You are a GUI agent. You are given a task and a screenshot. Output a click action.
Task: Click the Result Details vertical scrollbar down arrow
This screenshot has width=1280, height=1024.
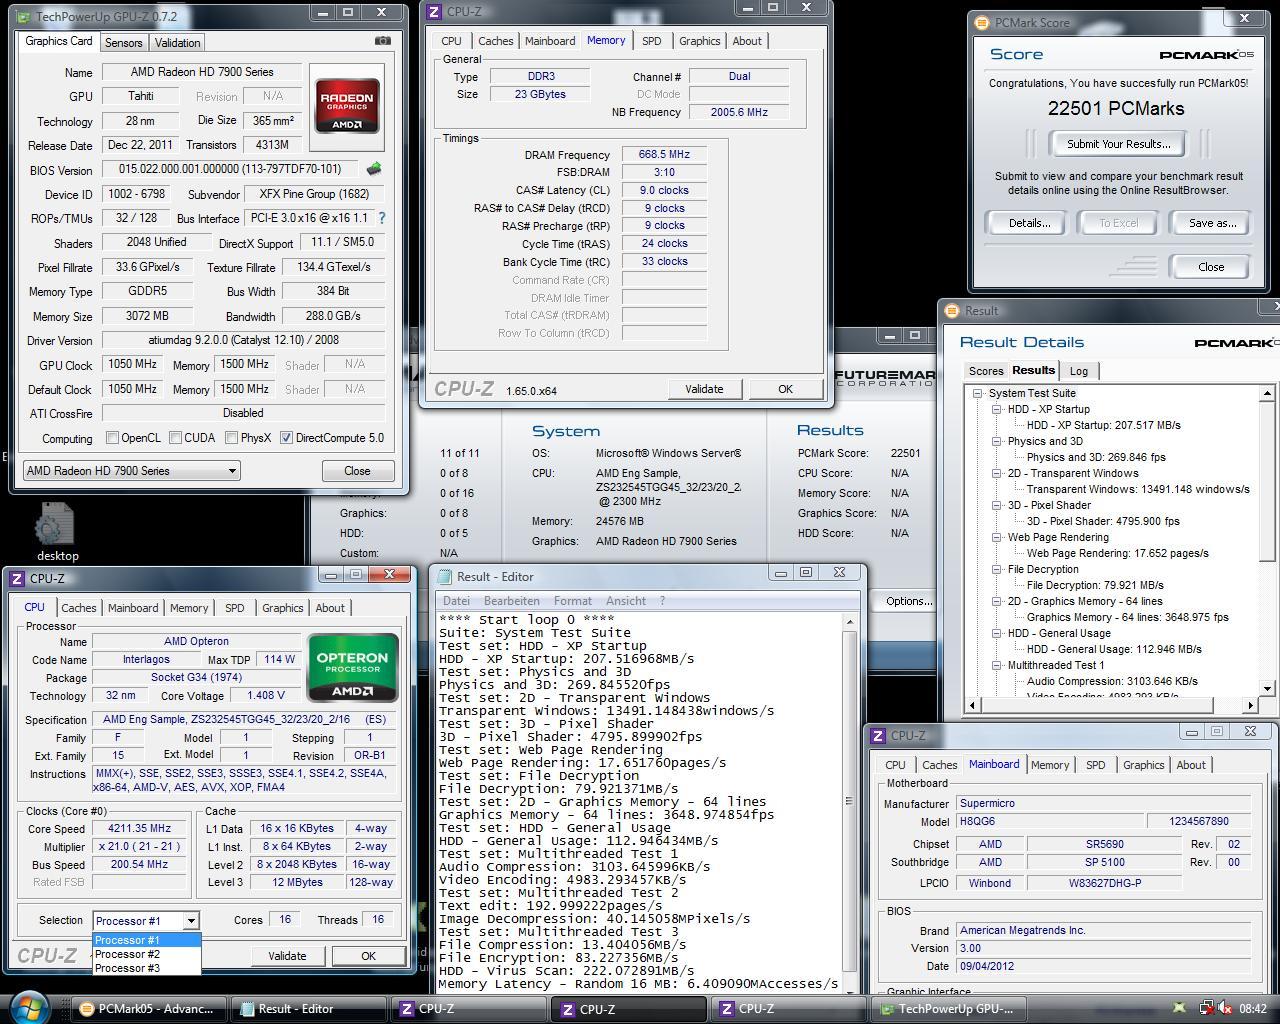pyautogui.click(x=1268, y=688)
